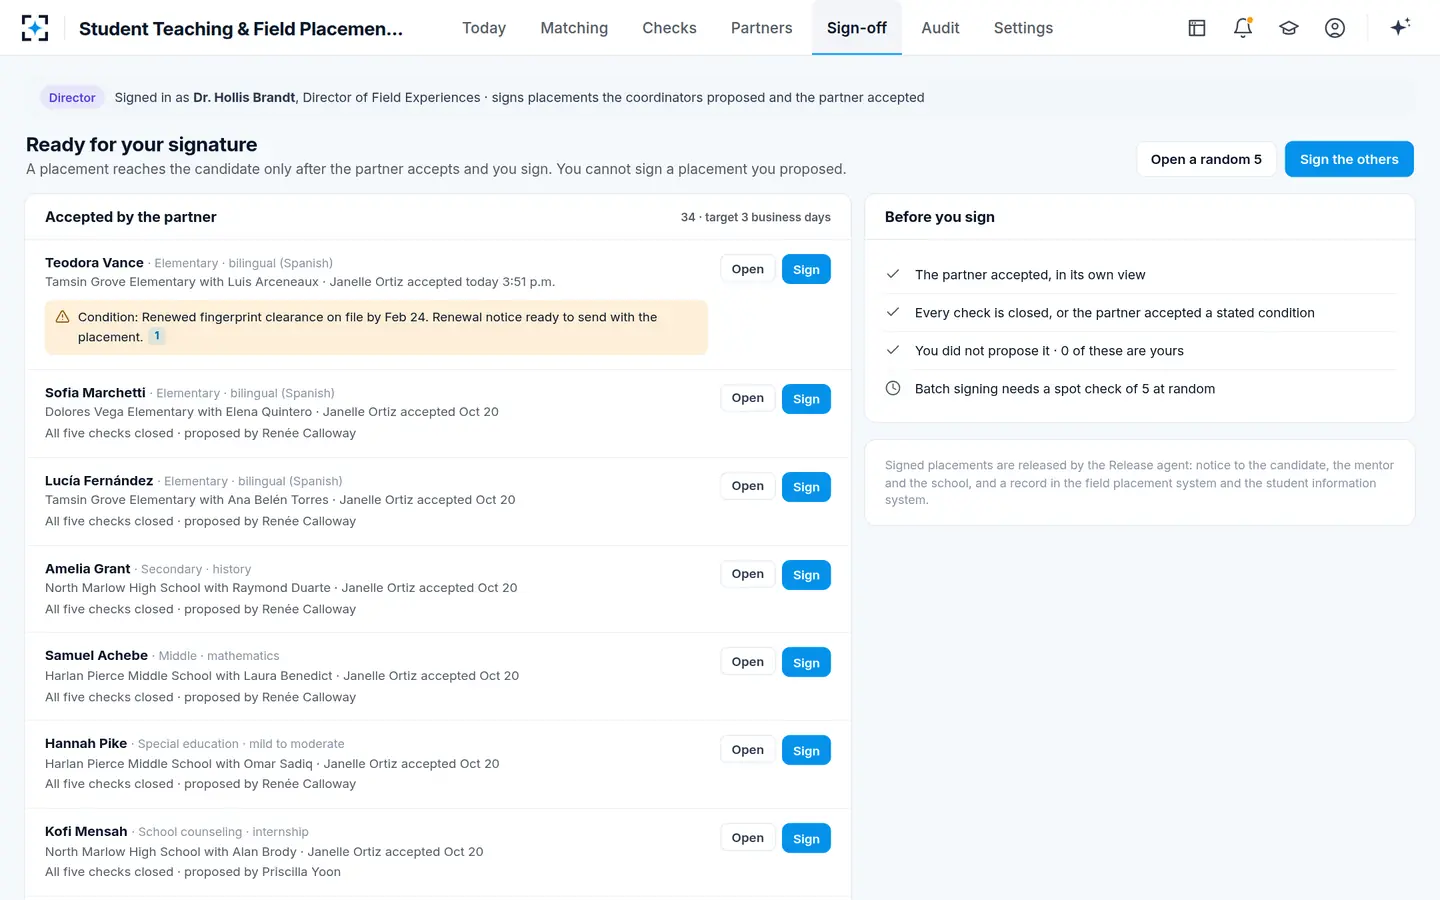Viewport: 1440px width, 900px height.
Task: Open Amelia Grant's placement
Action: pyautogui.click(x=747, y=574)
